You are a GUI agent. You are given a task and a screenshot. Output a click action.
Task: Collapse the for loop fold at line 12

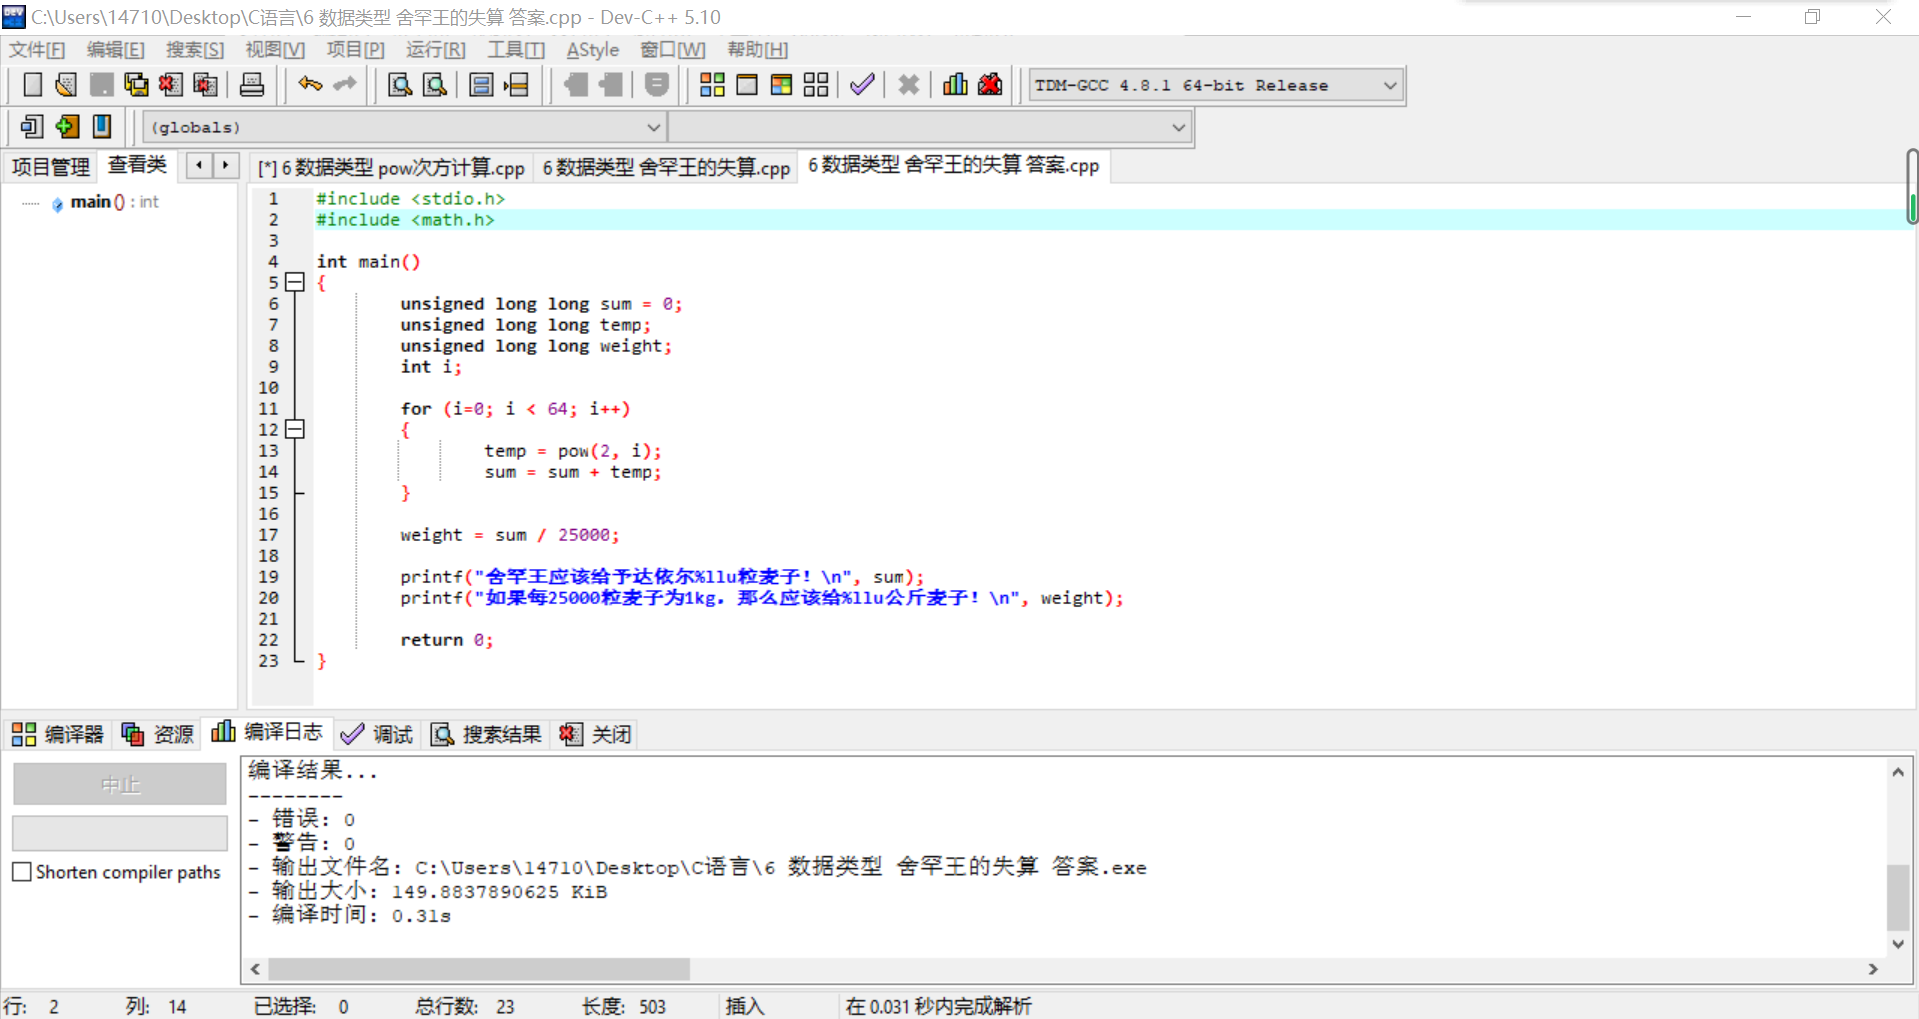click(295, 430)
